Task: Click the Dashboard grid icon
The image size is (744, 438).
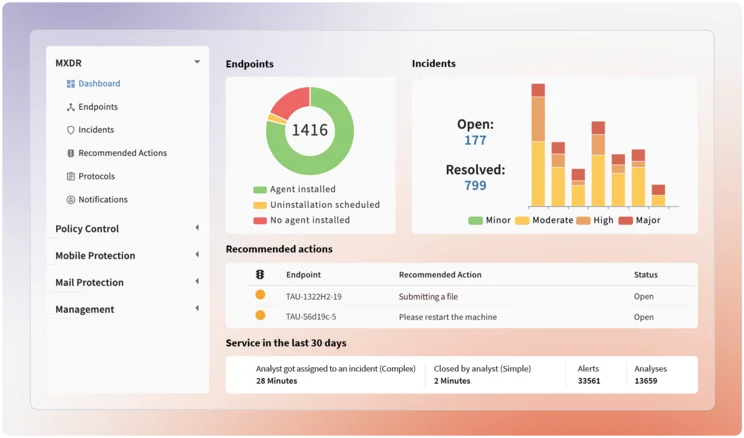Action: click(71, 84)
